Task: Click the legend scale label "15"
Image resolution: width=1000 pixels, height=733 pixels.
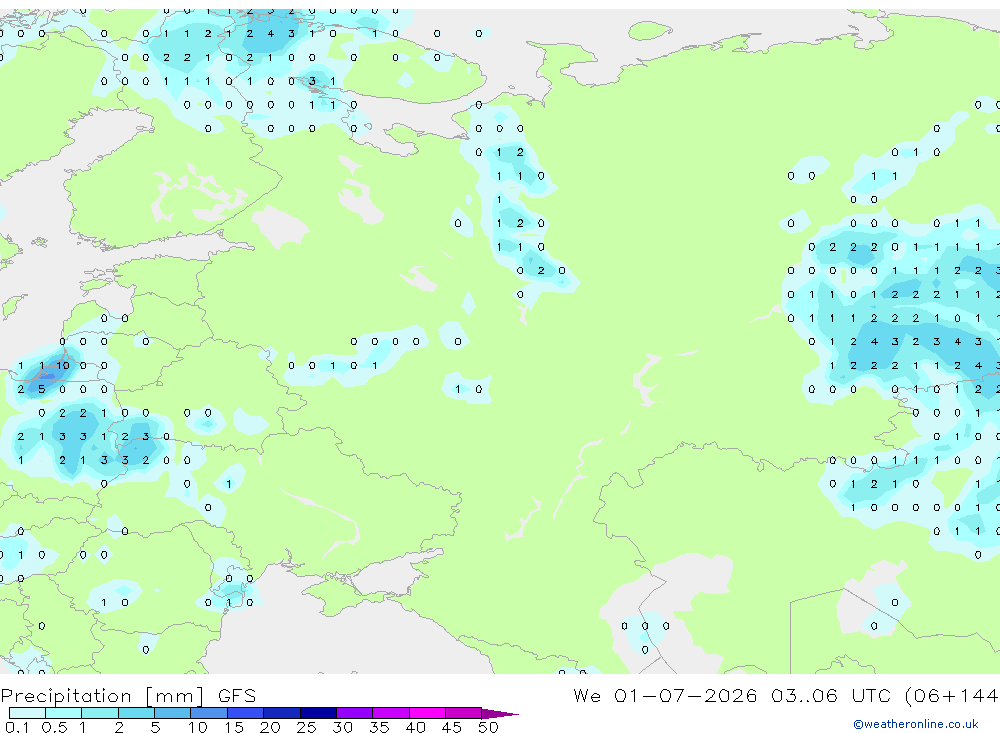Action: (x=233, y=727)
